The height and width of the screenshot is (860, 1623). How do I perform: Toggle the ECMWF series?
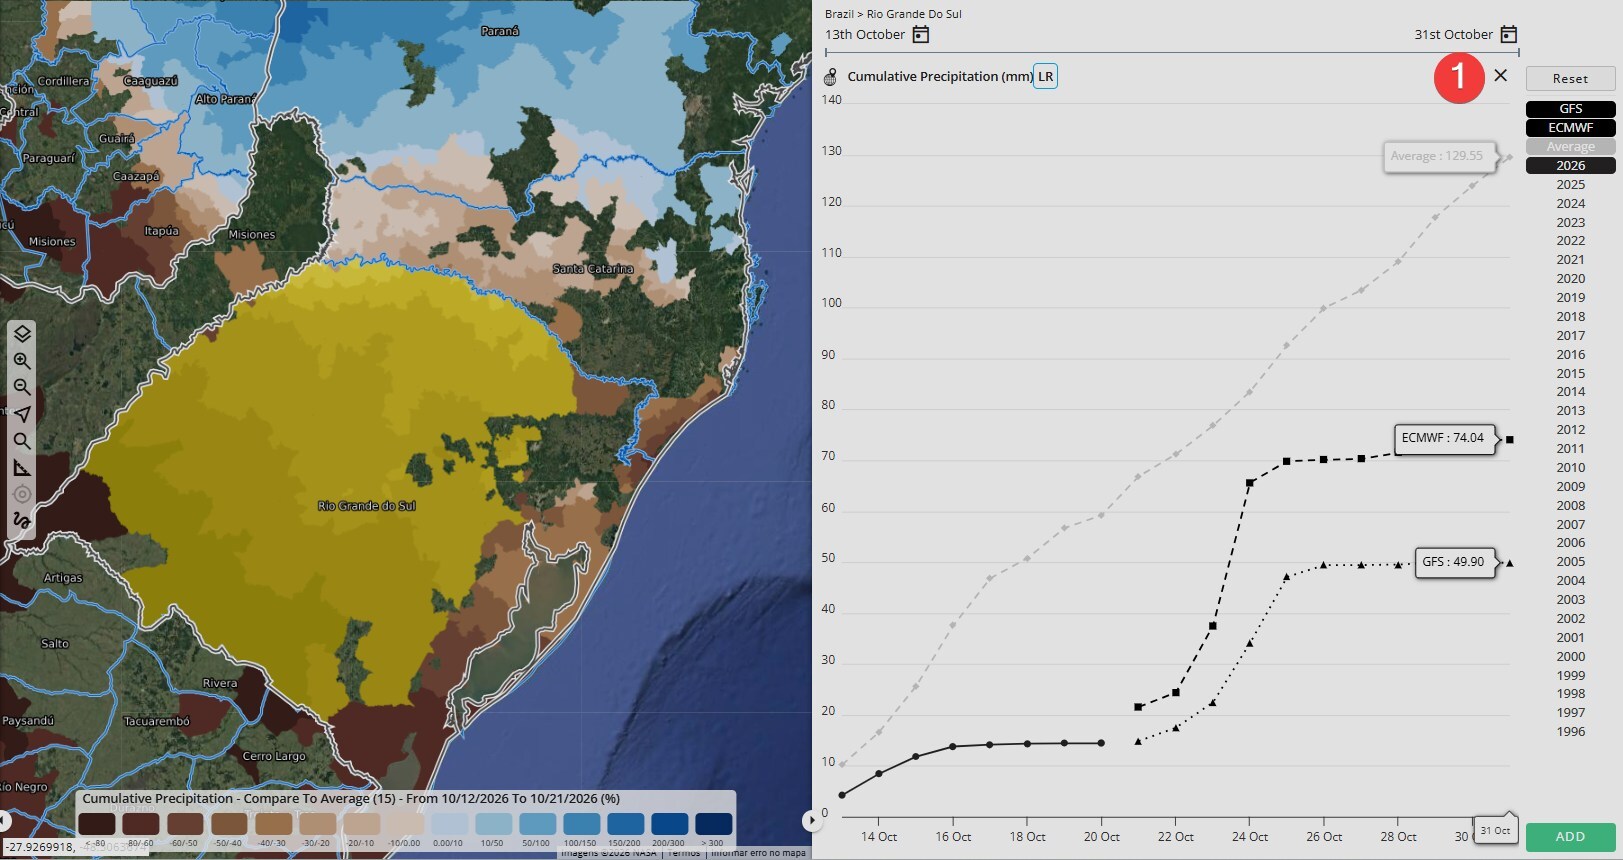1570,128
